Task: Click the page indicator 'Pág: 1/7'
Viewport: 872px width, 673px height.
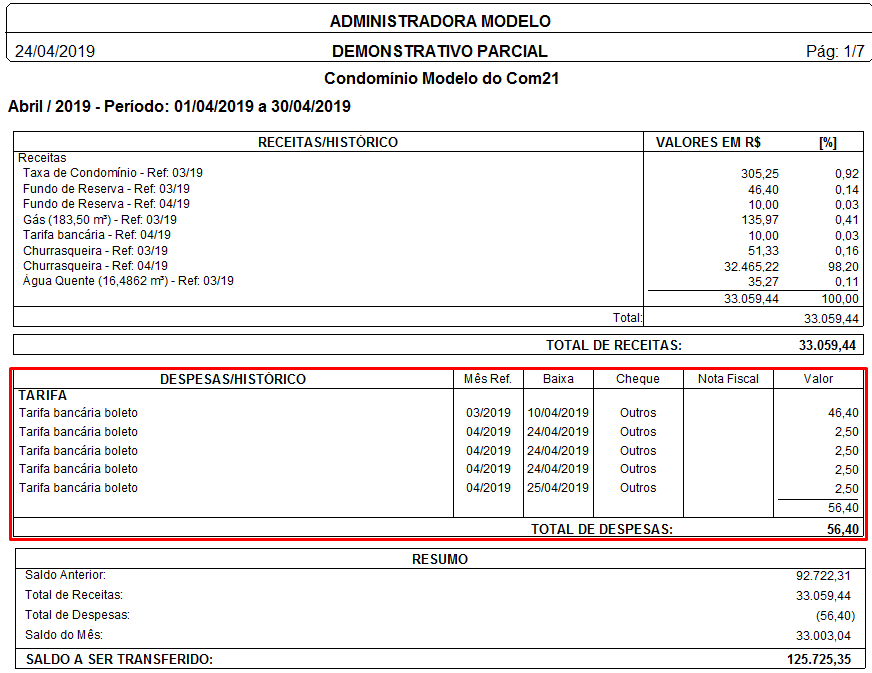Action: click(x=835, y=51)
